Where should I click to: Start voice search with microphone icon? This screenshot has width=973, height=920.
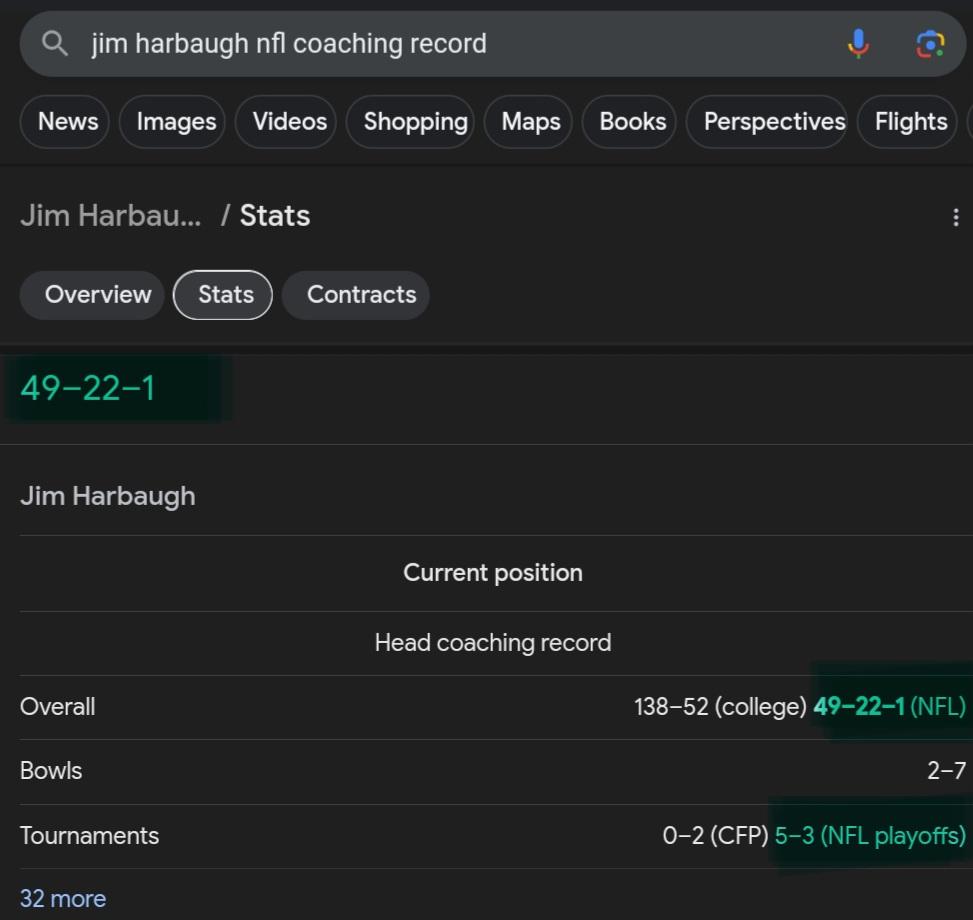click(x=858, y=44)
